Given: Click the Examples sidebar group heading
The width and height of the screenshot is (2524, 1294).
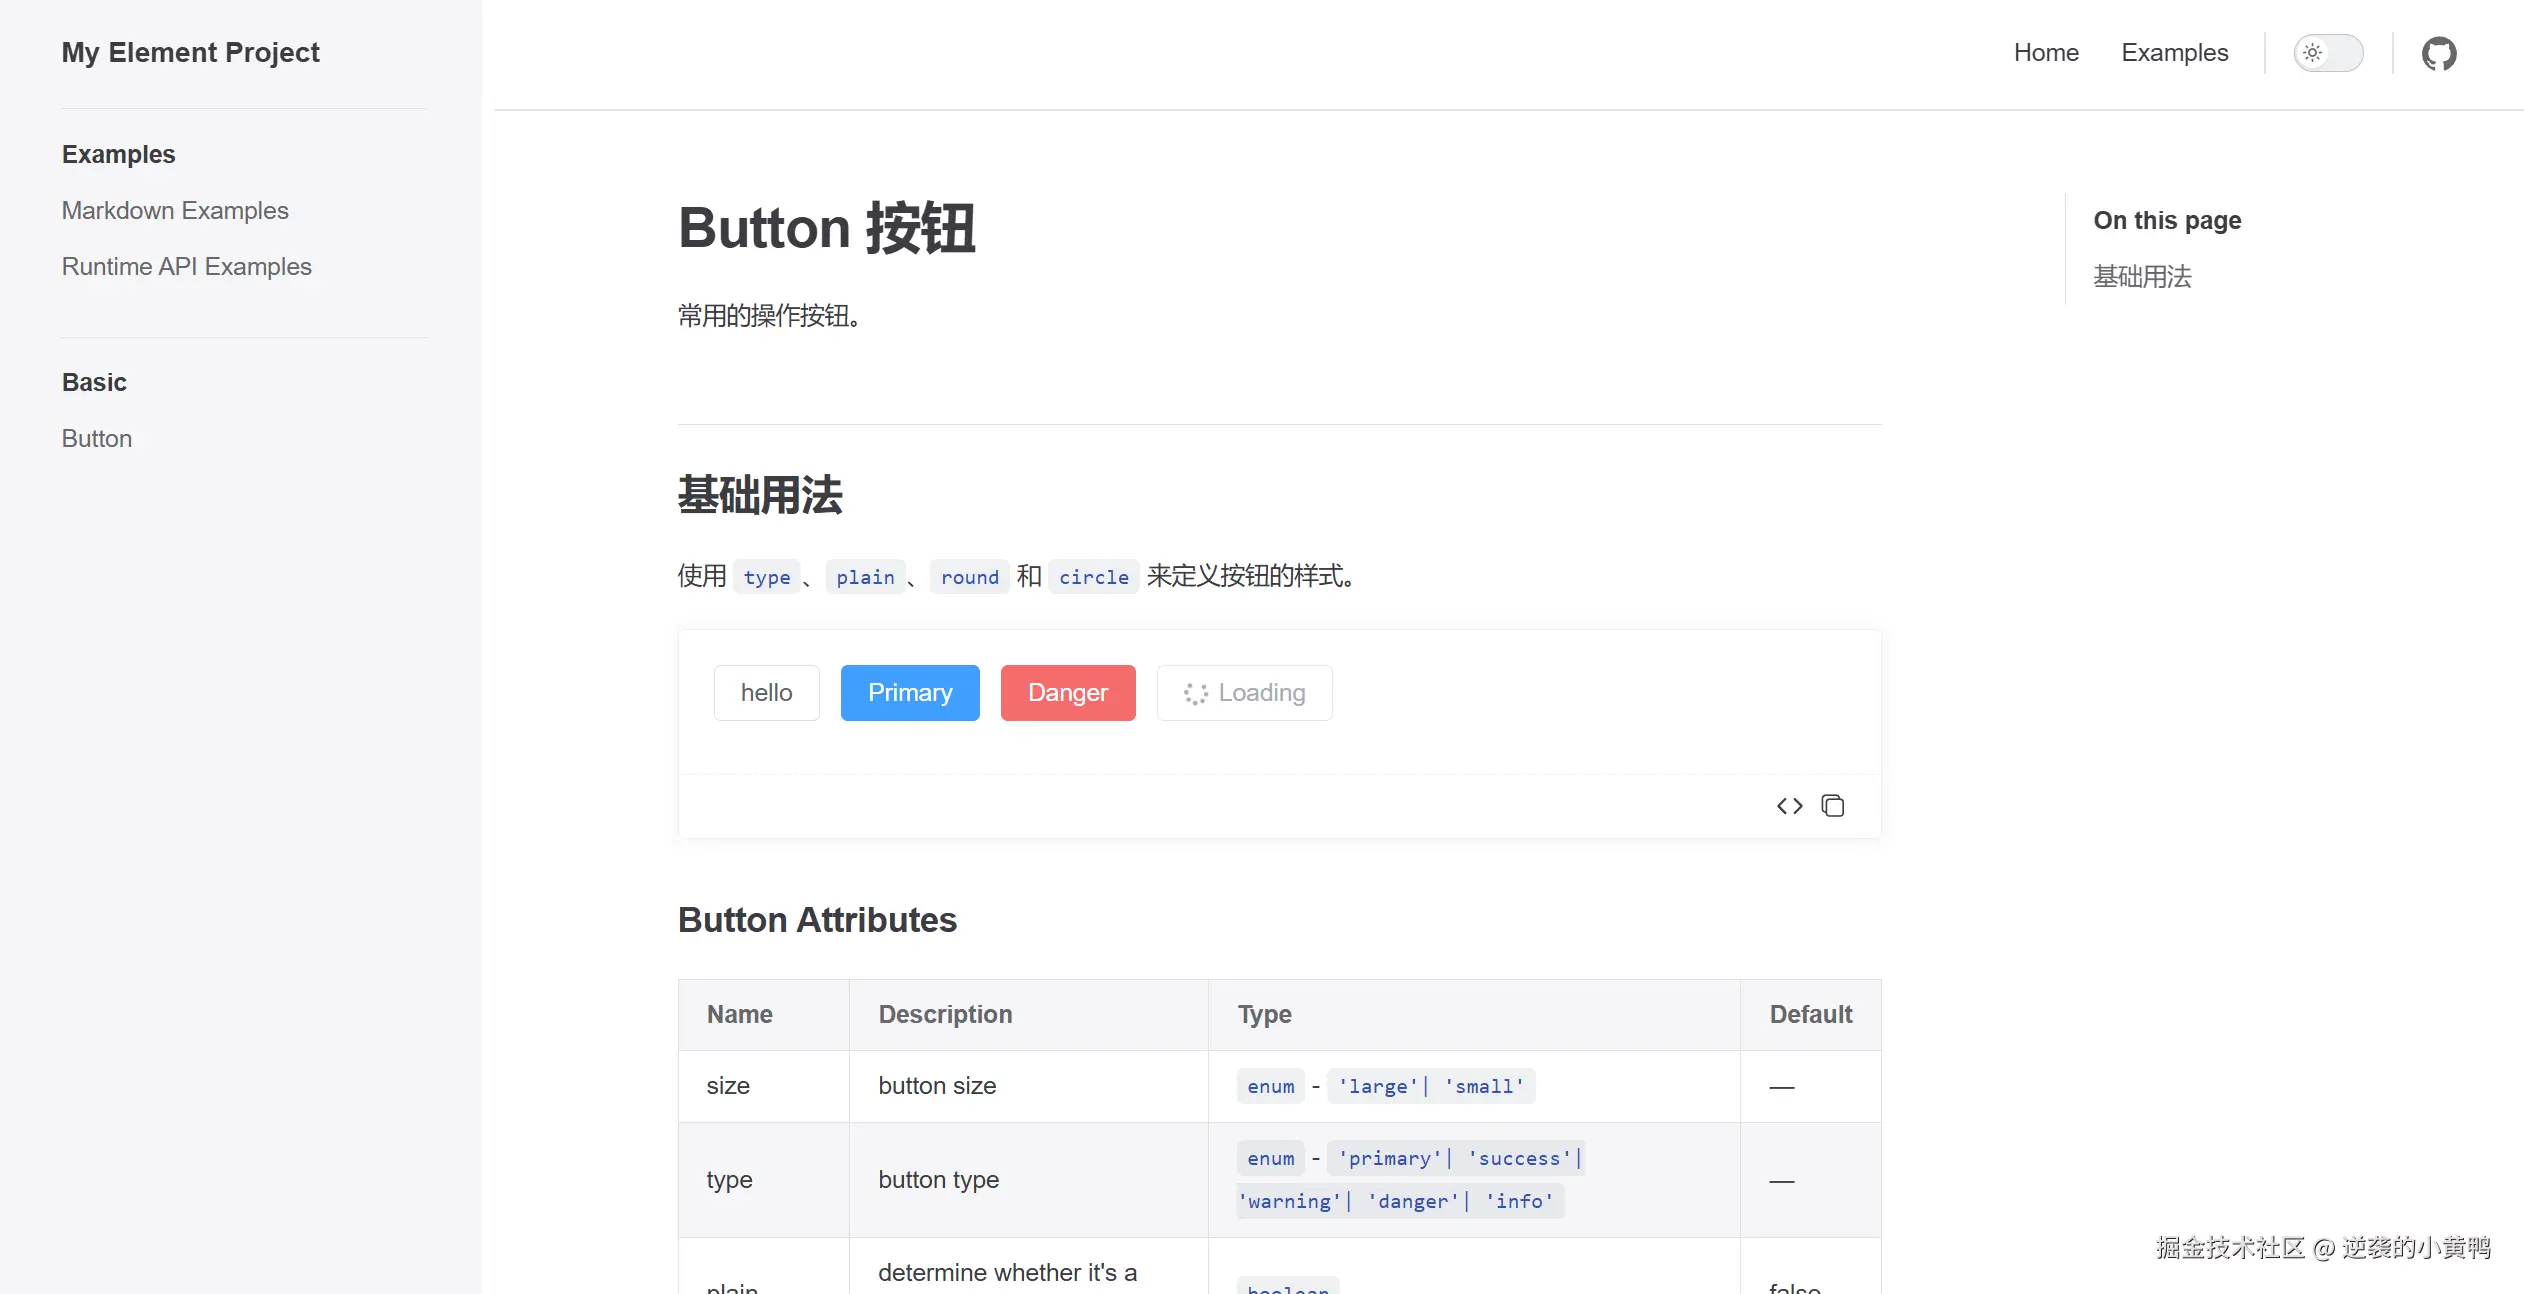Looking at the screenshot, I should click(x=118, y=155).
